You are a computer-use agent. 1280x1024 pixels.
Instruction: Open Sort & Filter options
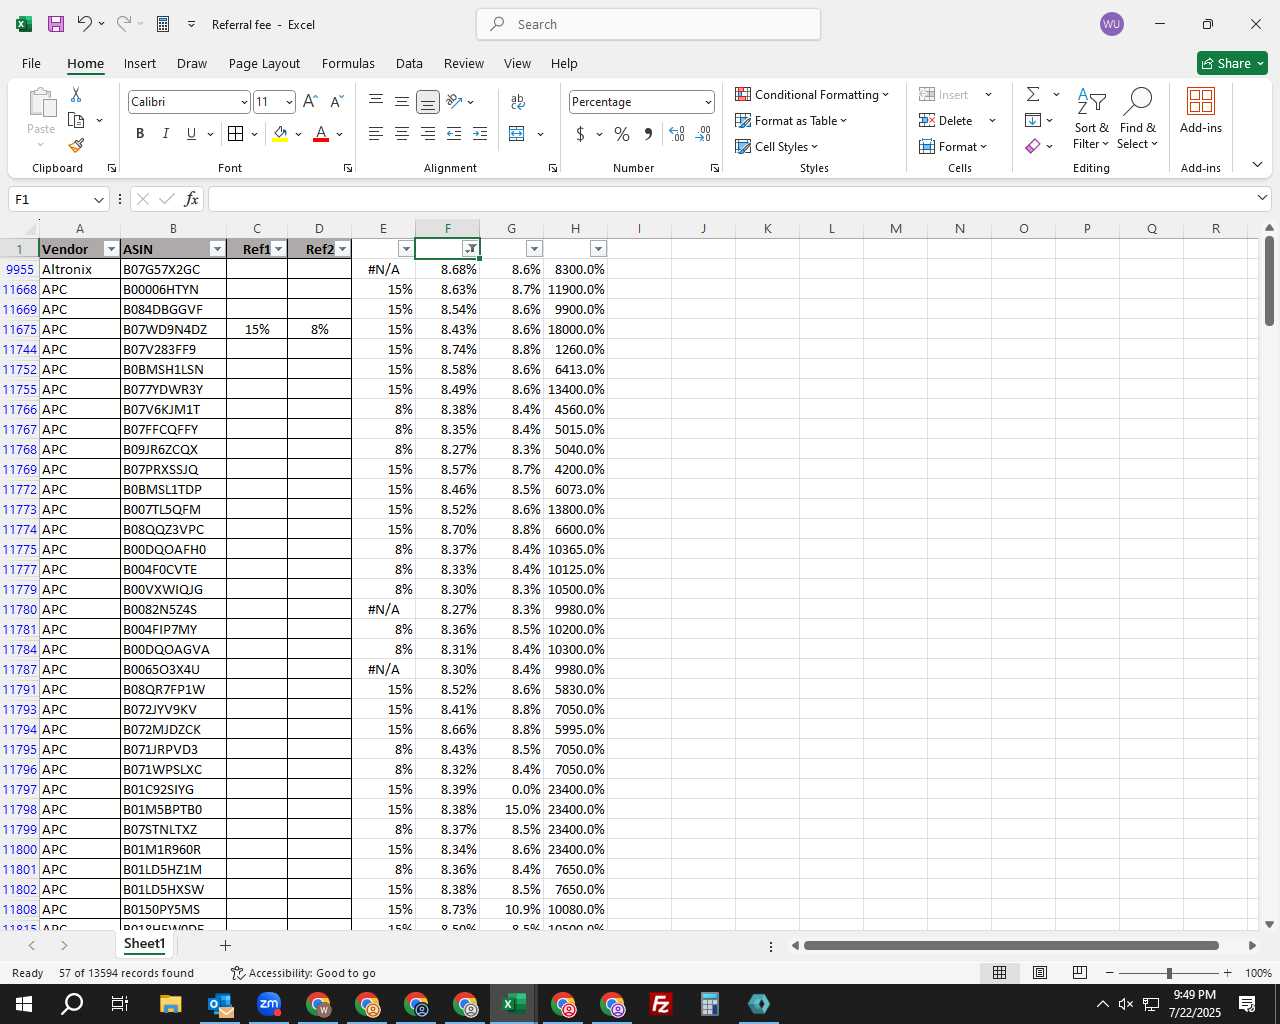pyautogui.click(x=1091, y=118)
